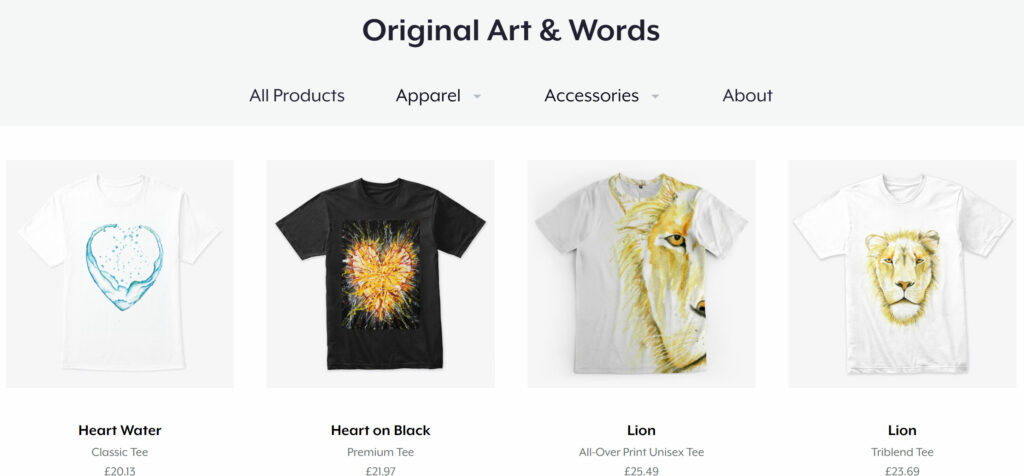Viewport: 1024px width, 476px height.
Task: Expand the Accessories dropdown arrow
Action: click(x=655, y=97)
